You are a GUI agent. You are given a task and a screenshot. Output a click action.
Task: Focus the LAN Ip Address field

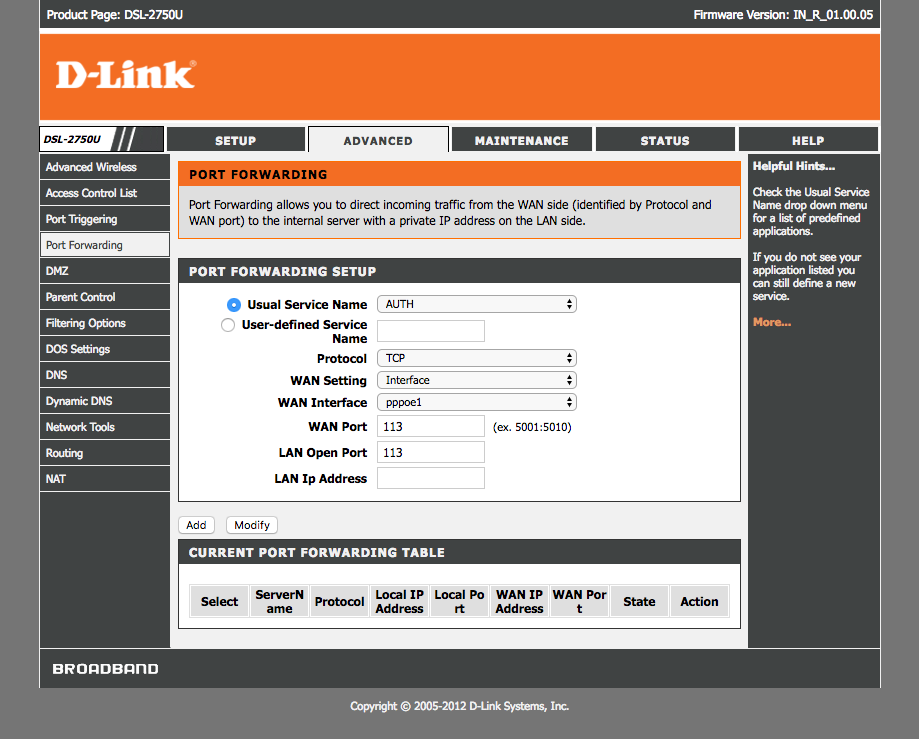coord(431,478)
